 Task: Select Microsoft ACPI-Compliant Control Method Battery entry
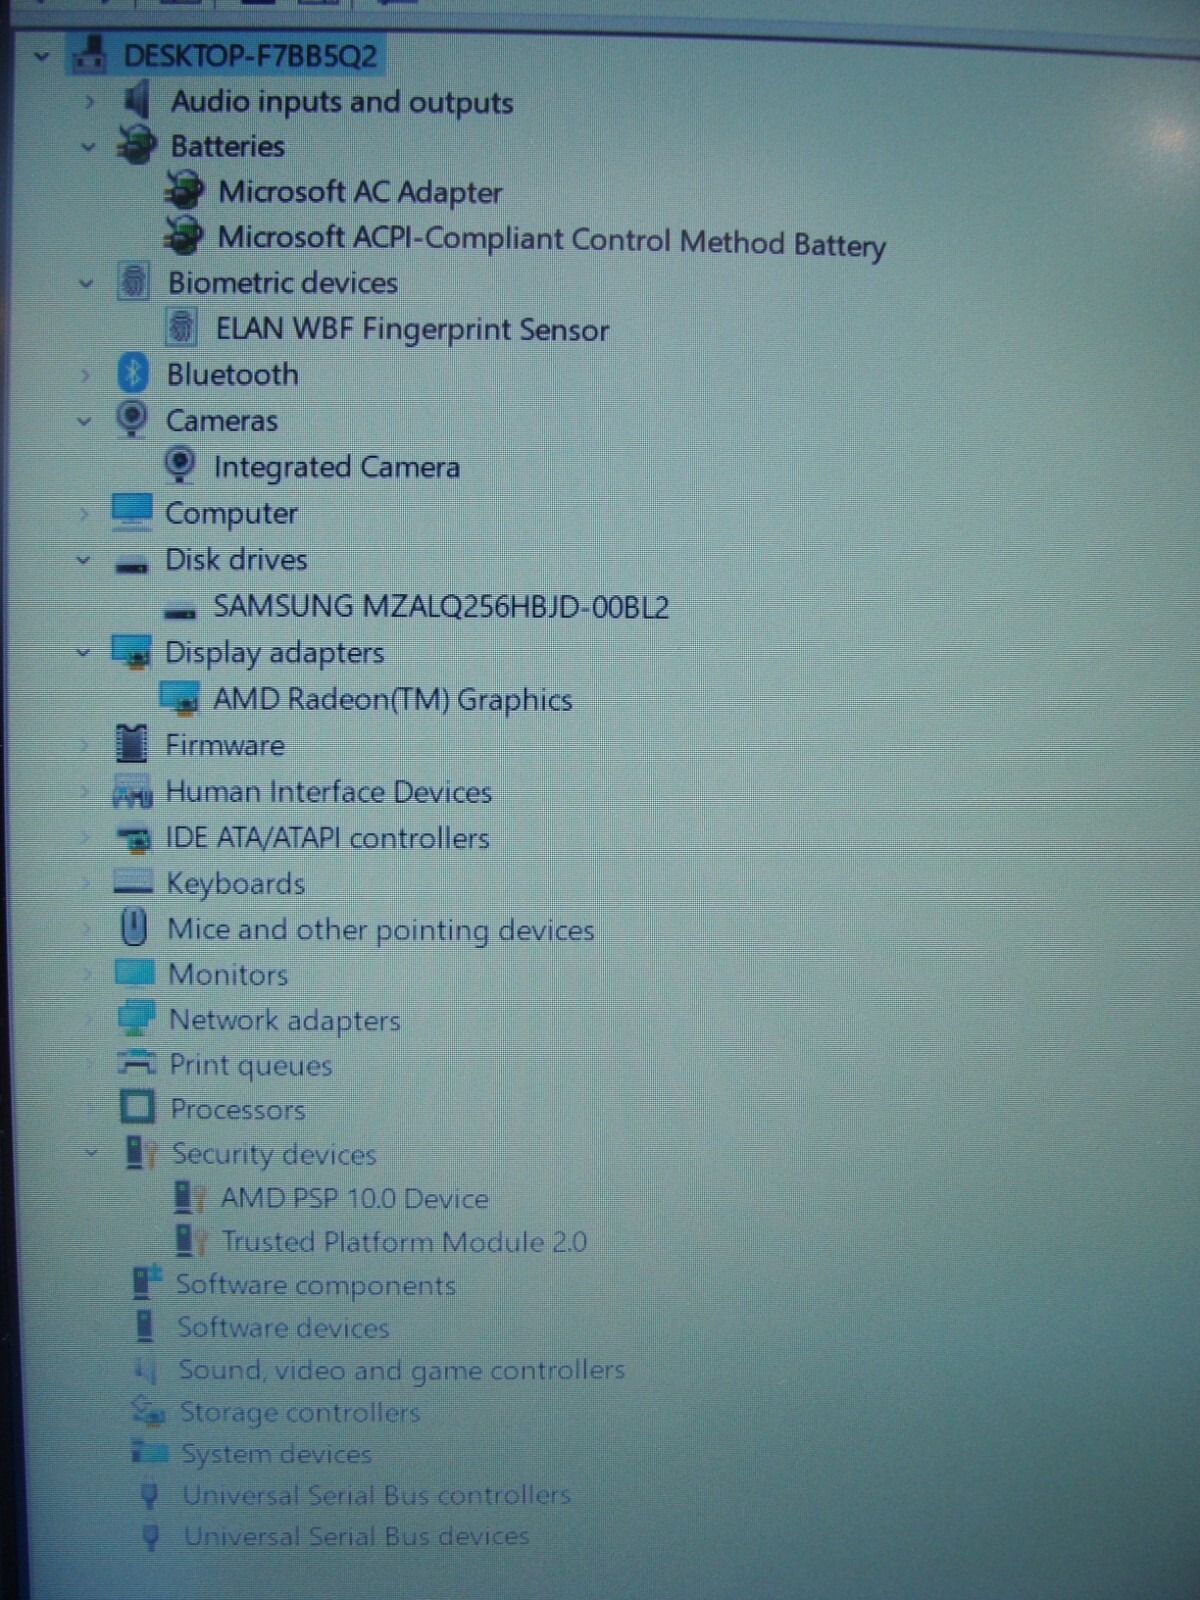pos(552,240)
